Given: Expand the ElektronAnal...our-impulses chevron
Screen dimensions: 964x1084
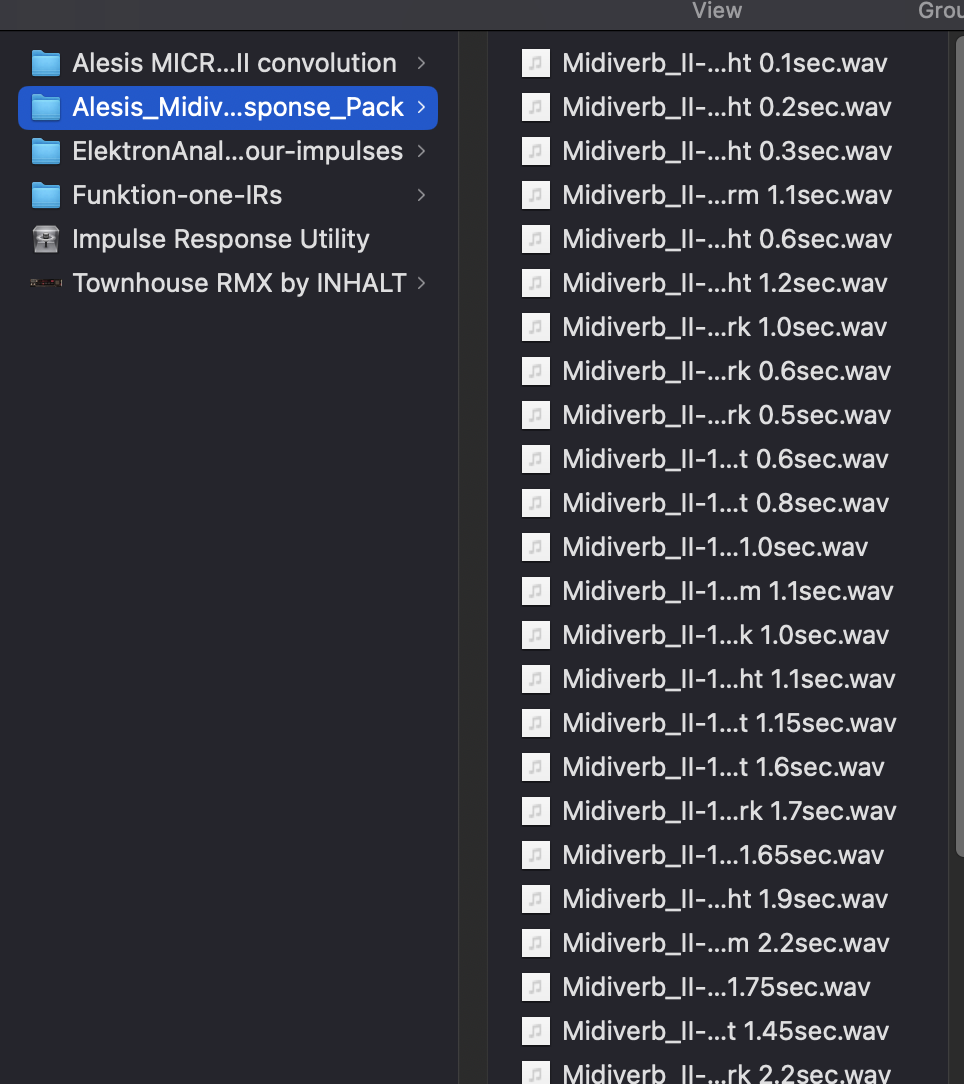Looking at the screenshot, I should click(x=421, y=151).
